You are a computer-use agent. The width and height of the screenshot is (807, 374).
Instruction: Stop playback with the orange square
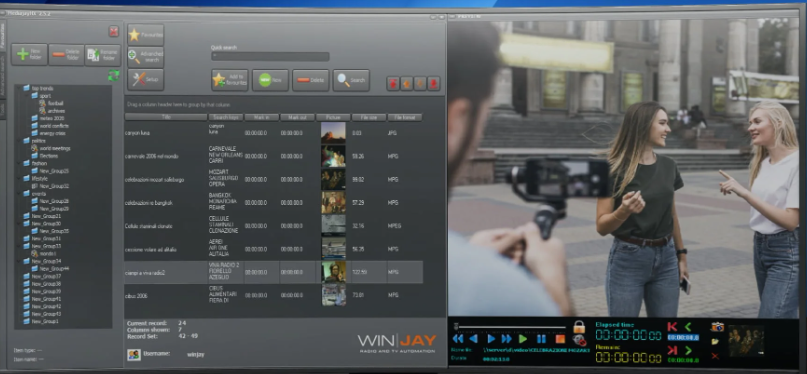[560, 339]
